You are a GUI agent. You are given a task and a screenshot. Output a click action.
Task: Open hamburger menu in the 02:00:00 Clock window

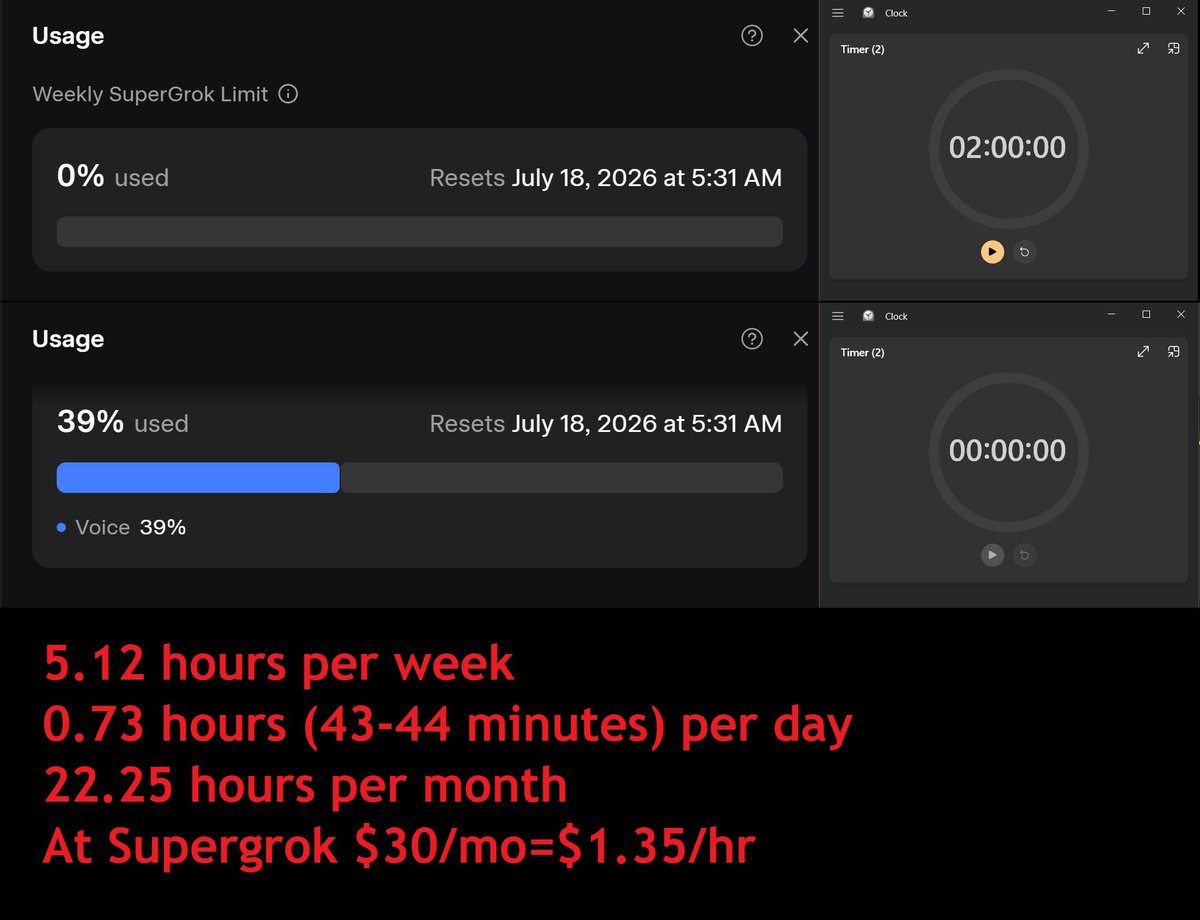838,13
